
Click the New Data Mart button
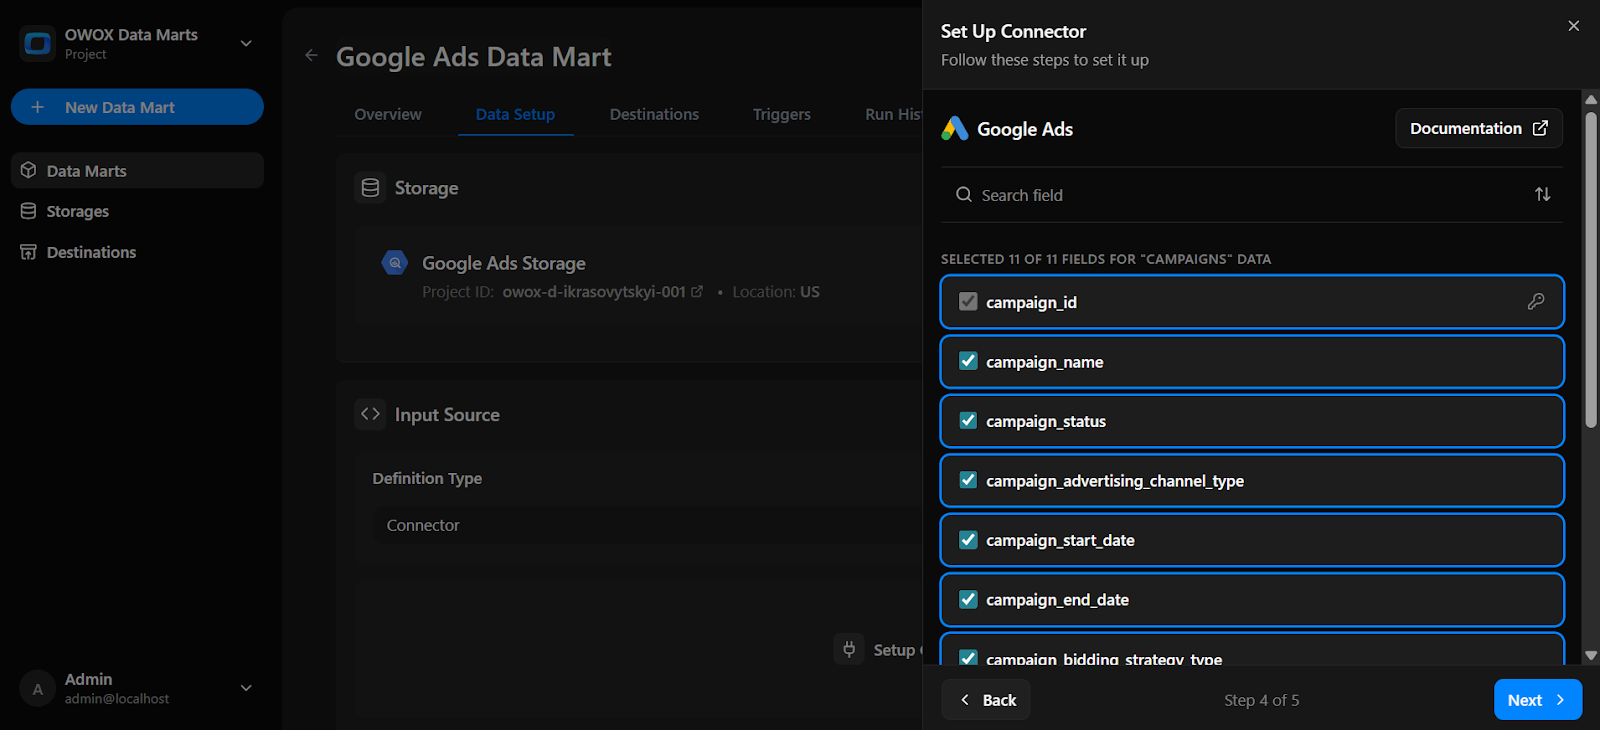click(x=137, y=107)
